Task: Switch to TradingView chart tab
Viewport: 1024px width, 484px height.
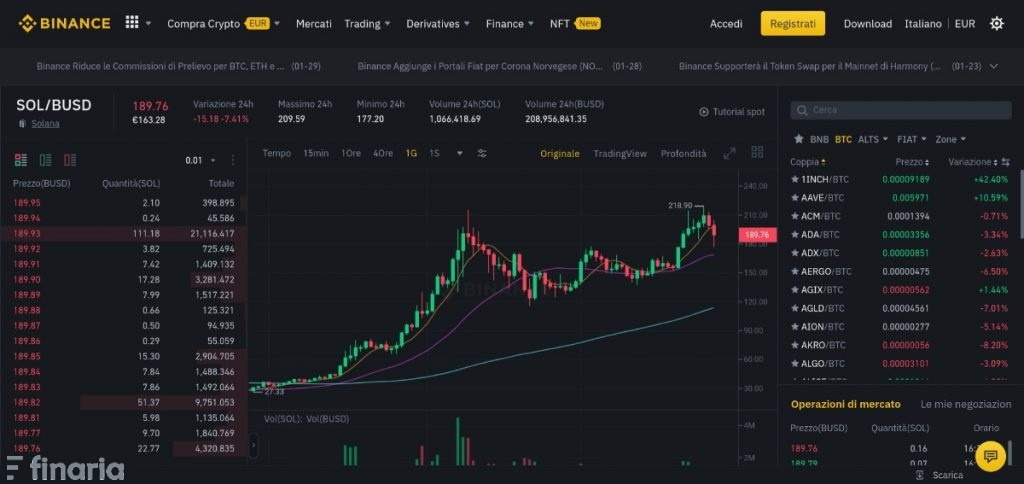Action: pos(620,153)
